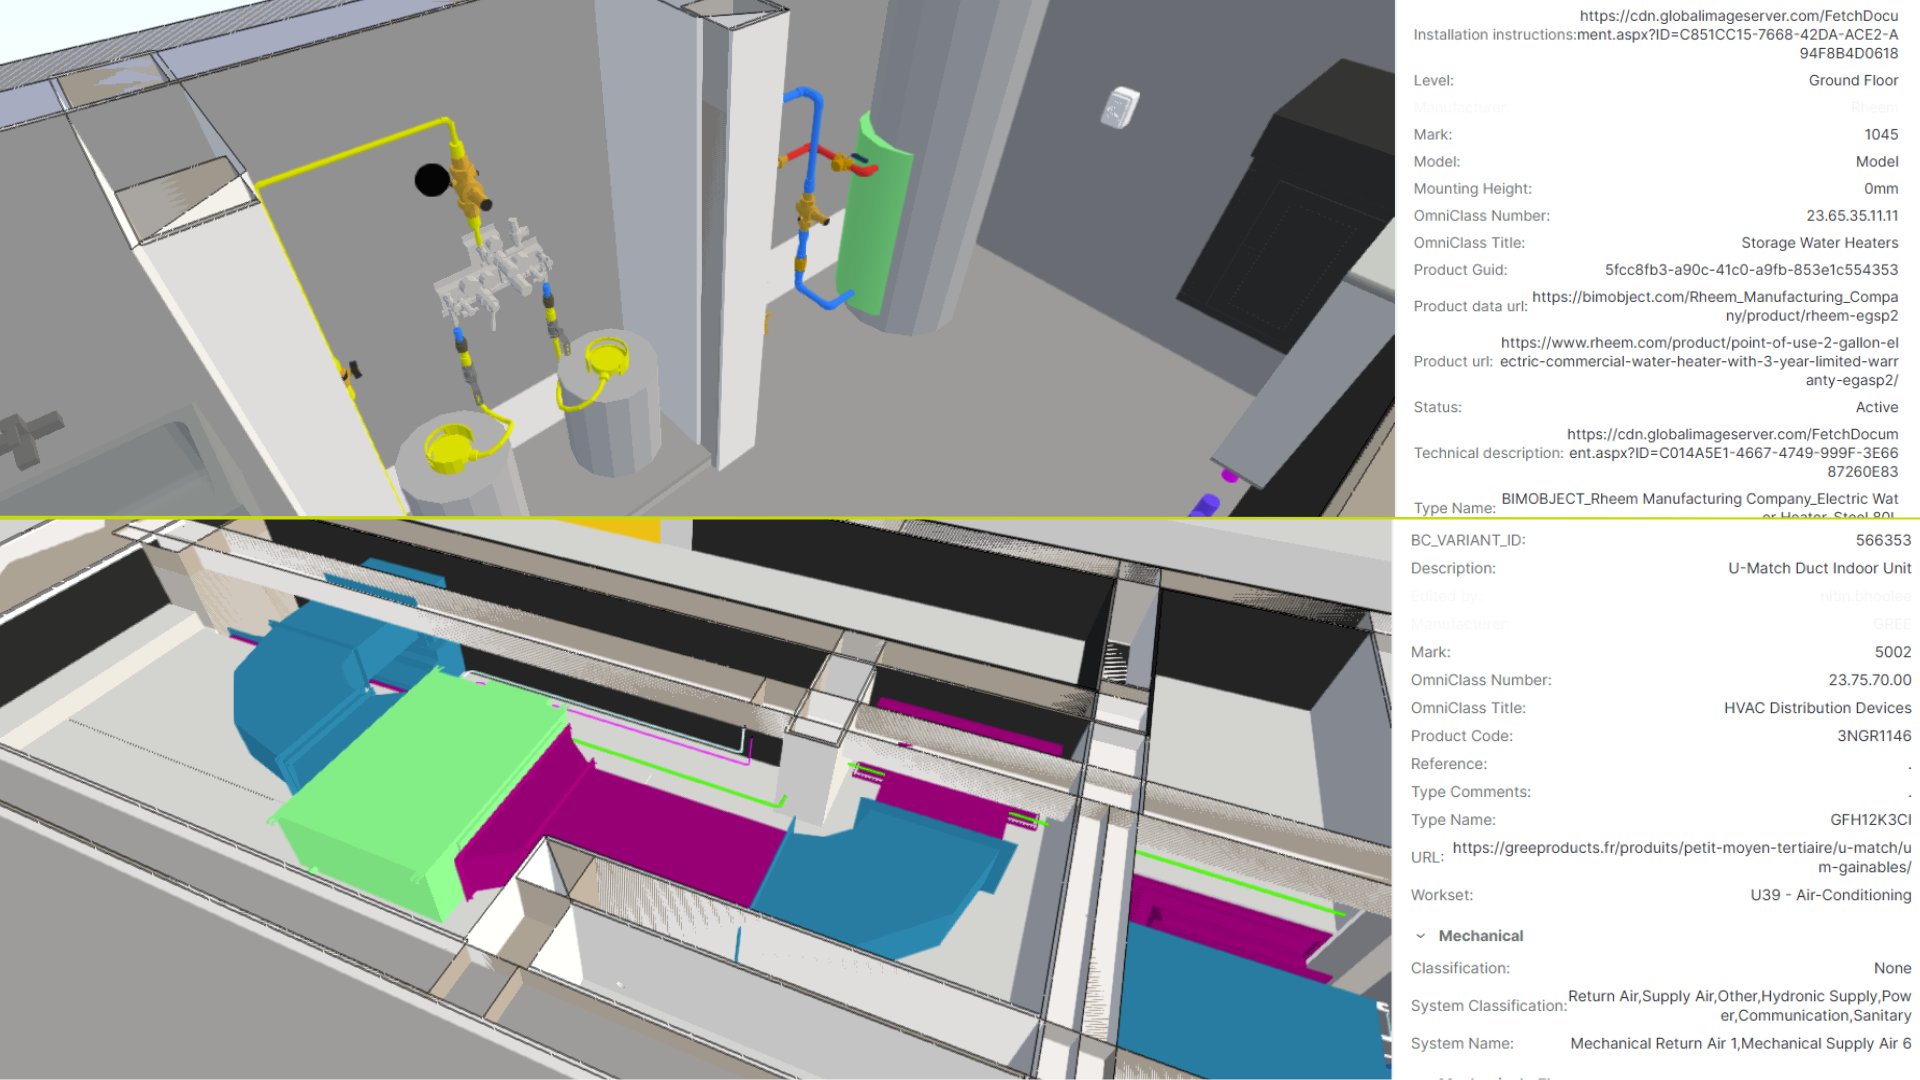Click the black sphere on the yellow pipe

(432, 180)
